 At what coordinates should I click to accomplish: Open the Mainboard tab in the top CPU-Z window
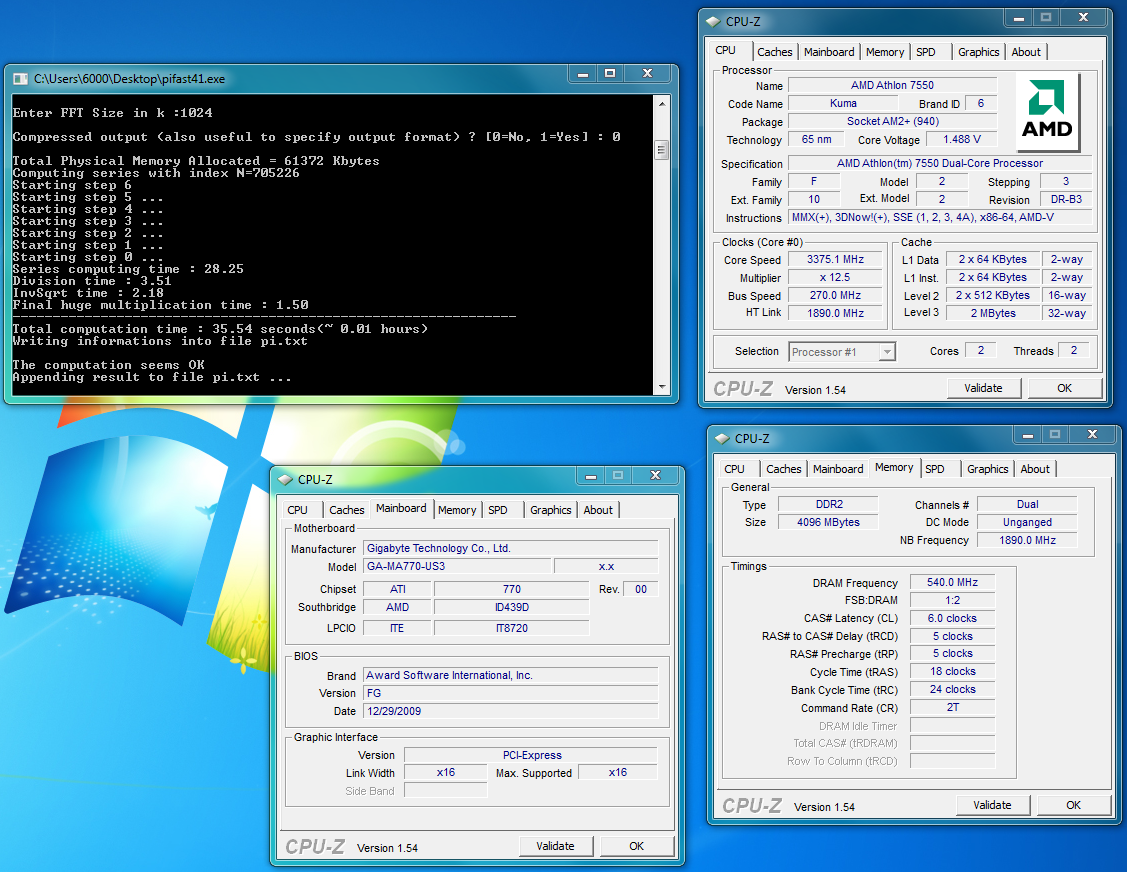(x=829, y=52)
